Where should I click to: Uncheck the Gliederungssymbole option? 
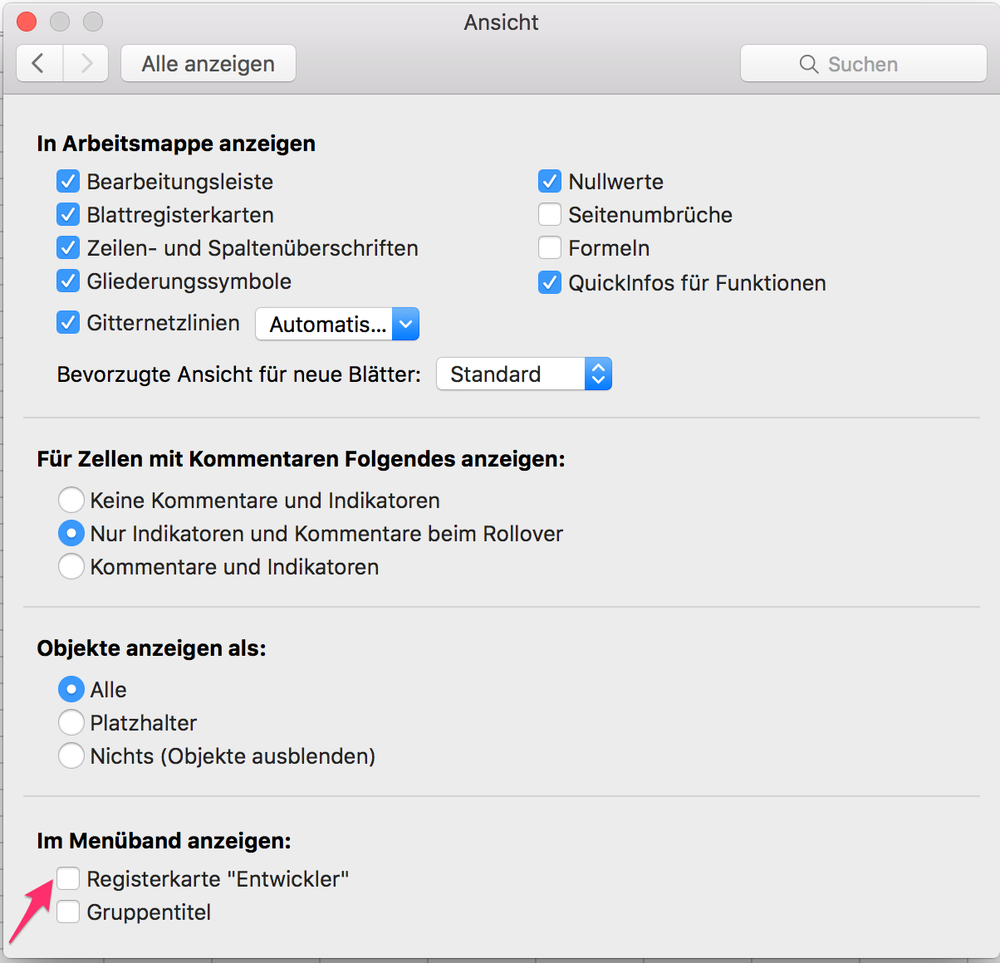coord(68,281)
